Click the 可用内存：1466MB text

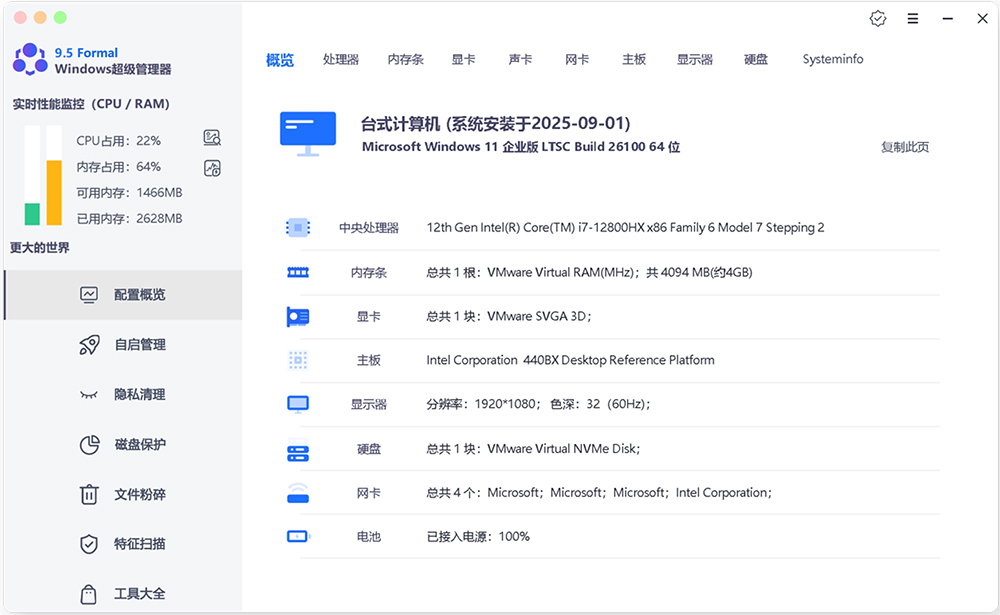(x=129, y=193)
